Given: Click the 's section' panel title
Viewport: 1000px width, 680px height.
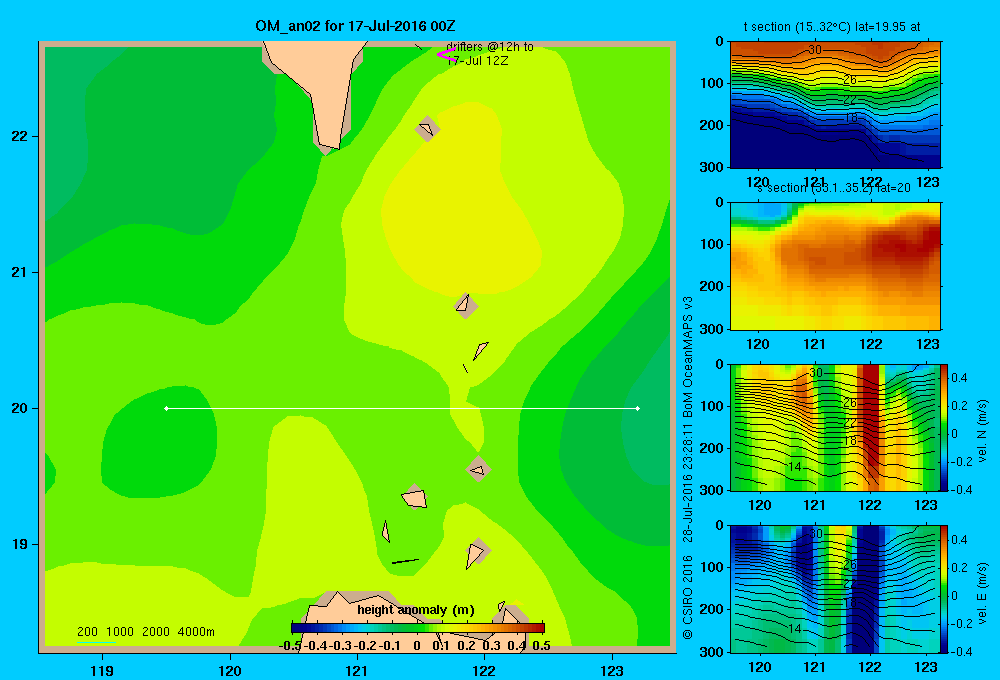Looking at the screenshot, I should coord(834,188).
